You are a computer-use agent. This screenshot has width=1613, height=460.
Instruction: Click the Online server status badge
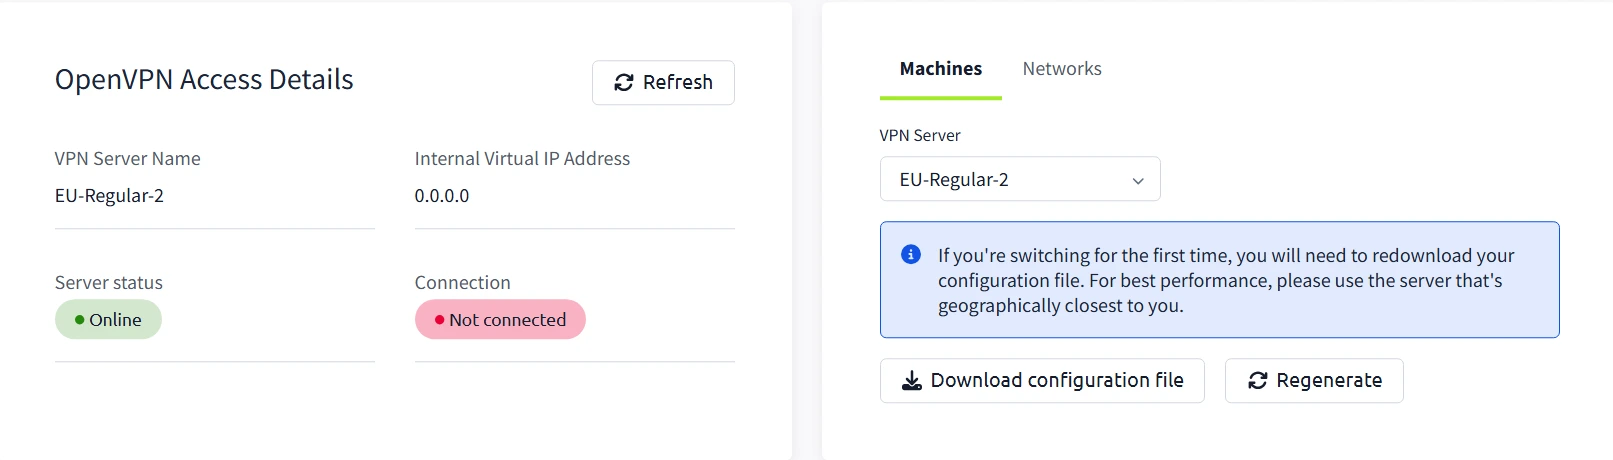[x=108, y=320]
